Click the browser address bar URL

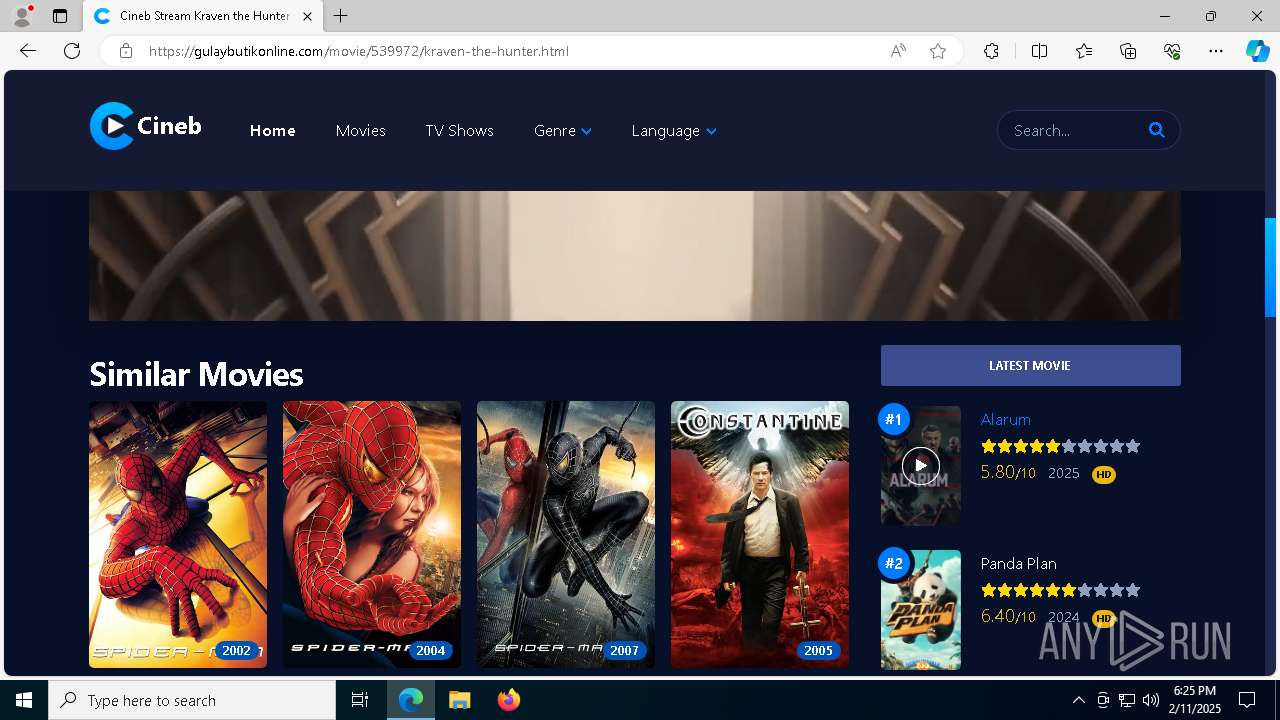359,51
